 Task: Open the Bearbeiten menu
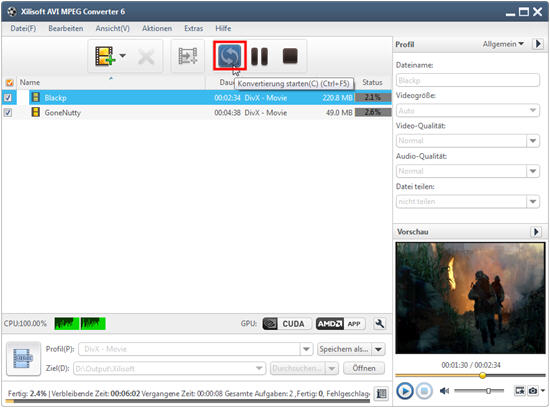coord(66,28)
